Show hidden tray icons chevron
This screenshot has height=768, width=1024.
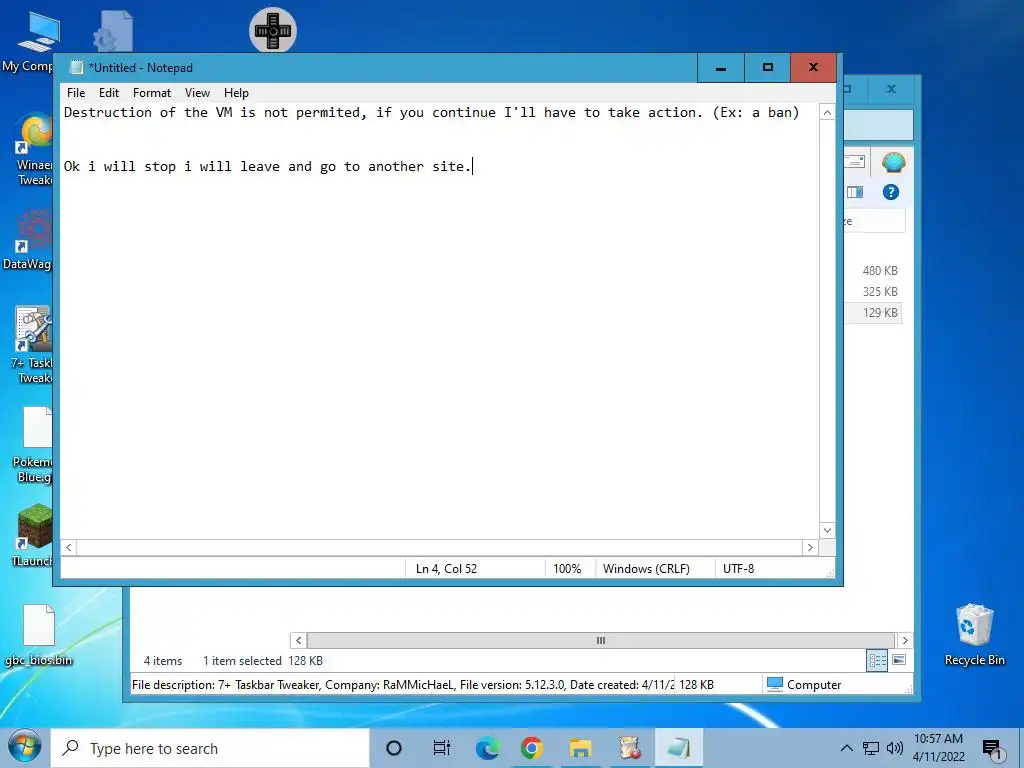[x=846, y=748]
